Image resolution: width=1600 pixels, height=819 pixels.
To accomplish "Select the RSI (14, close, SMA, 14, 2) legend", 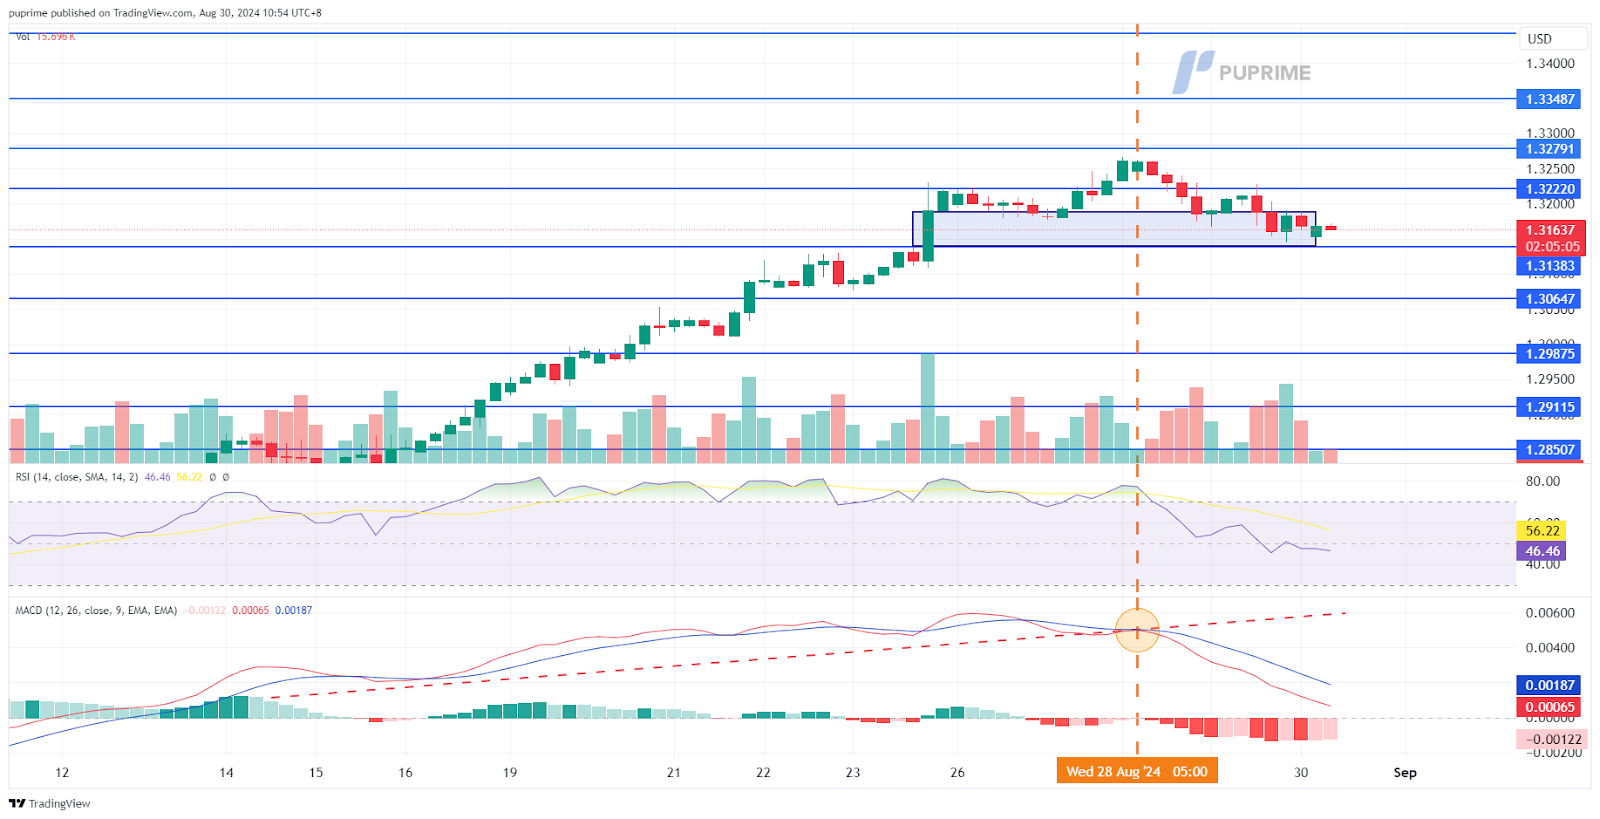I will tap(77, 477).
